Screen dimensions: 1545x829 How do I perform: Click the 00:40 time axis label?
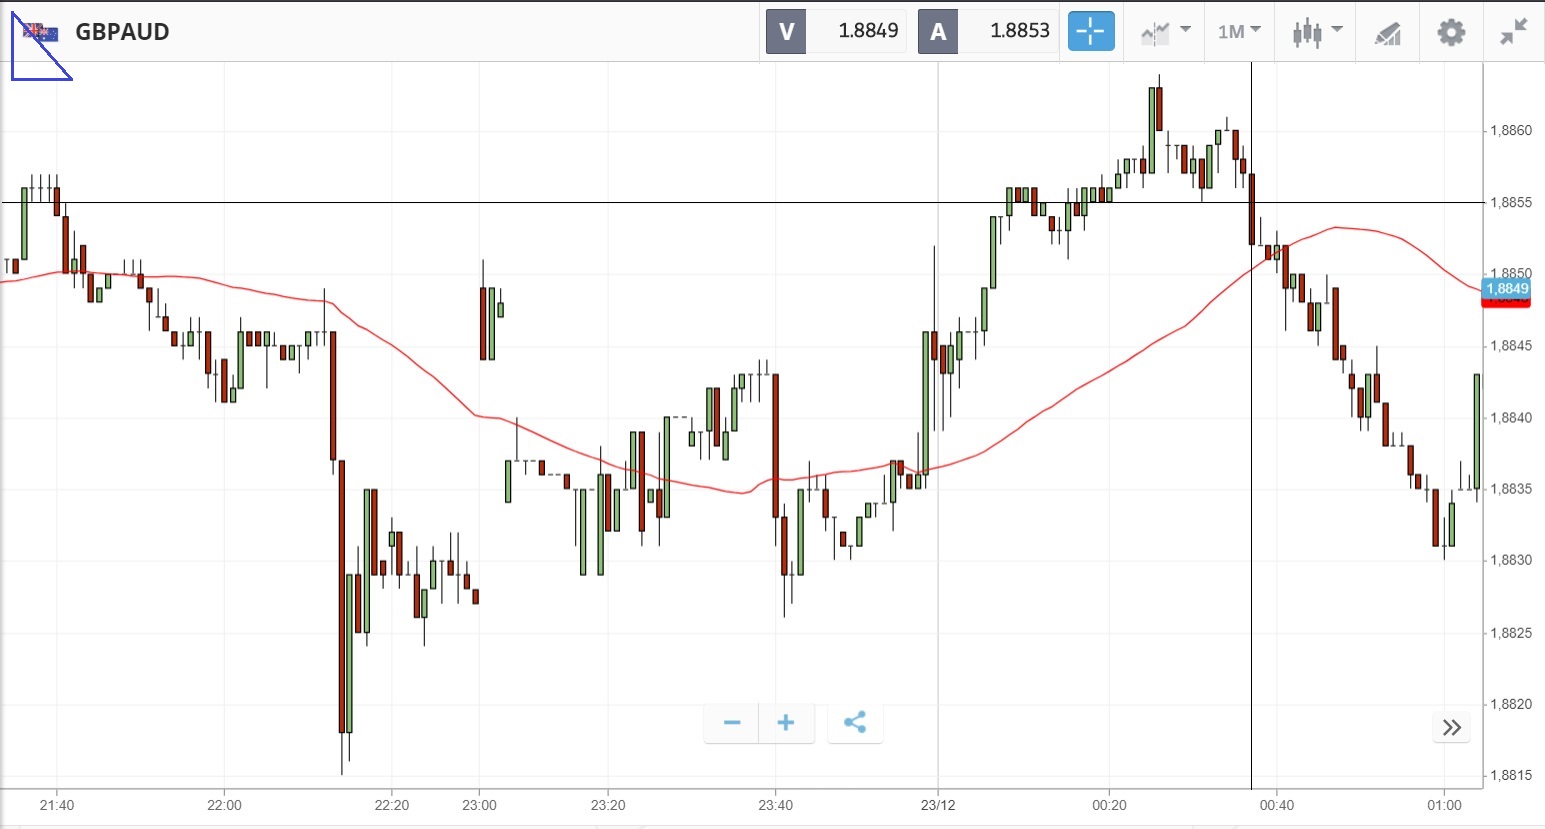pyautogui.click(x=1276, y=805)
